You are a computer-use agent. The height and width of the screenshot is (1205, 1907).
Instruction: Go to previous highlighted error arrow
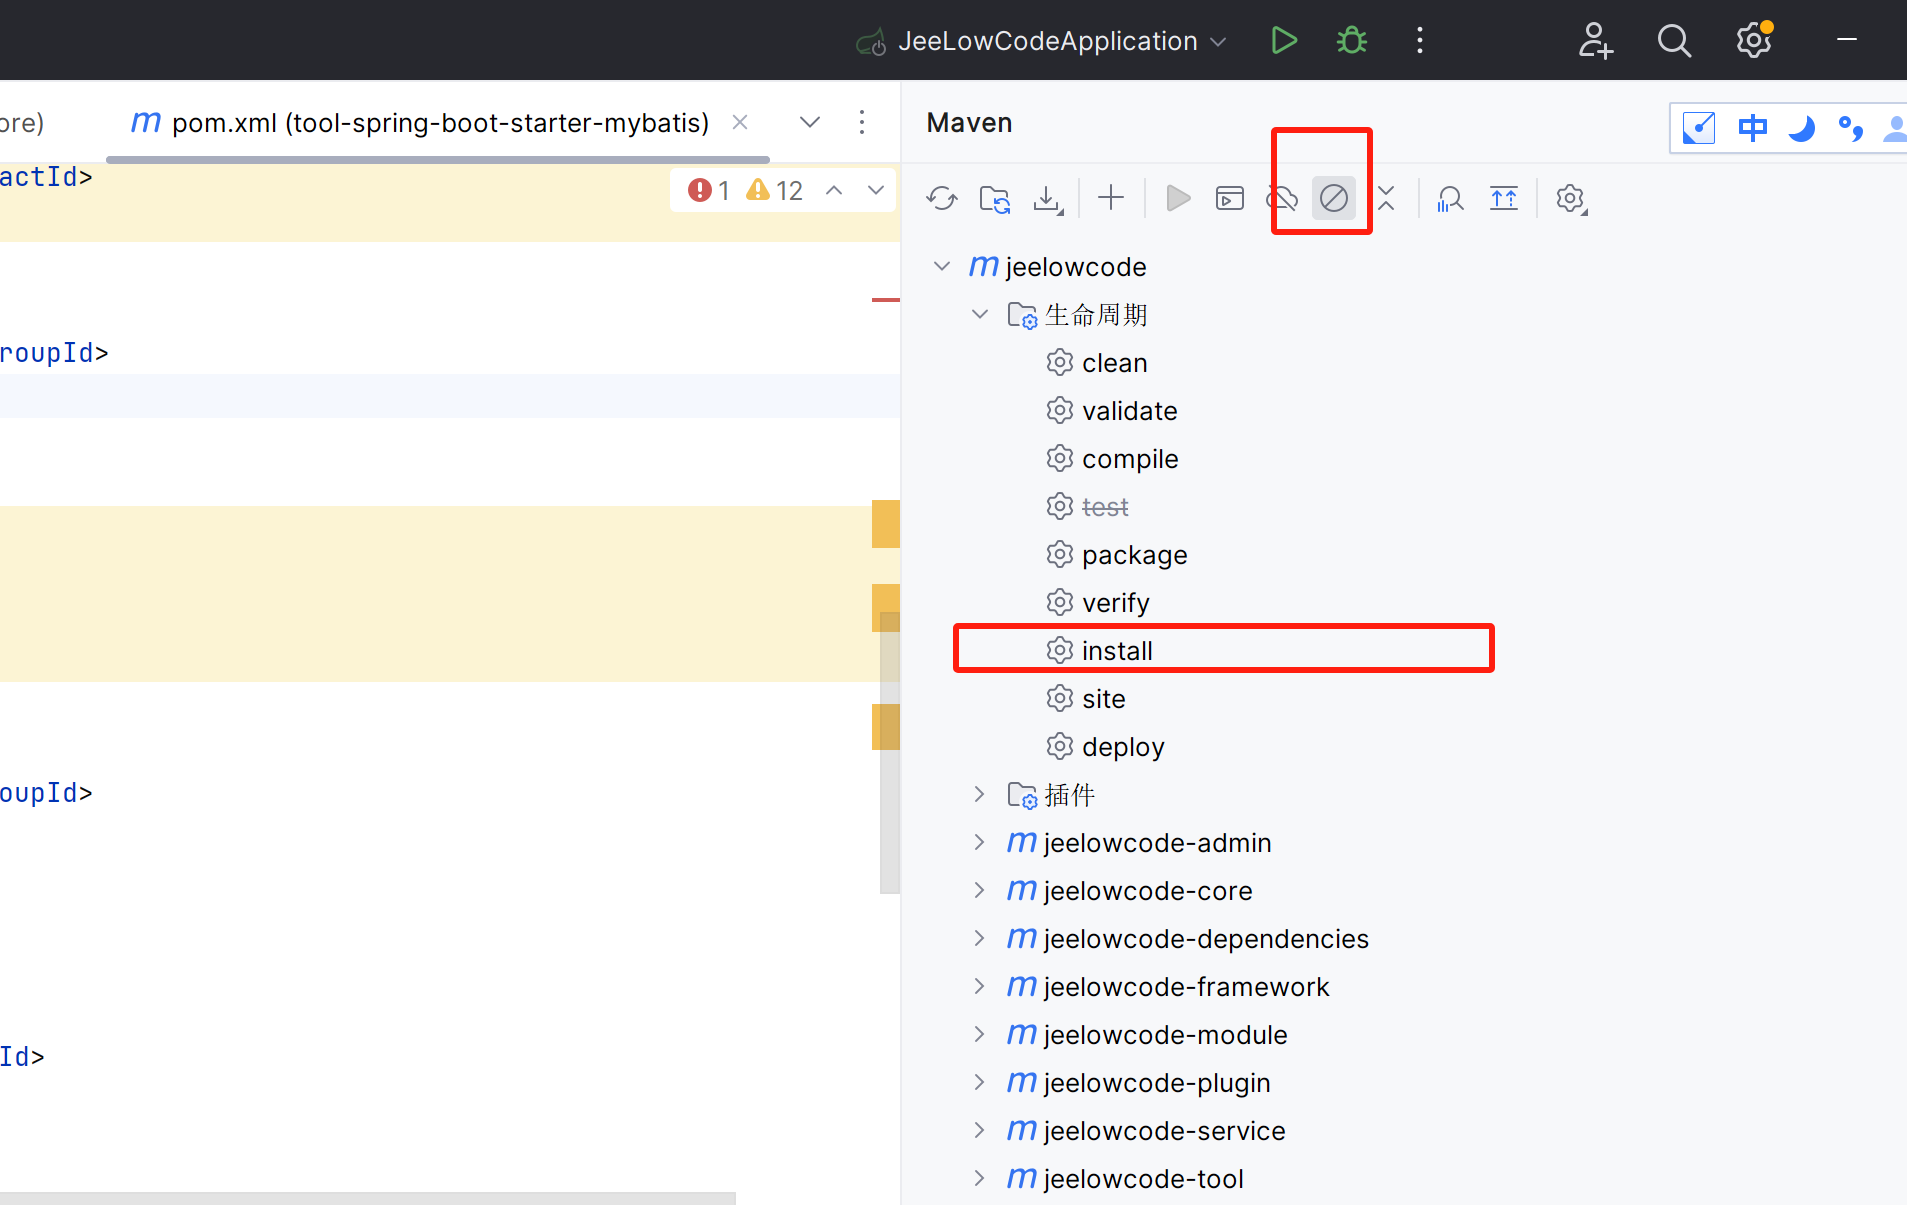[833, 190]
